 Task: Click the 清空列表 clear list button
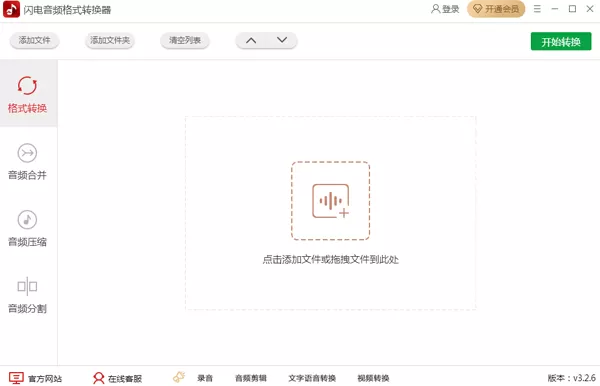tap(185, 40)
